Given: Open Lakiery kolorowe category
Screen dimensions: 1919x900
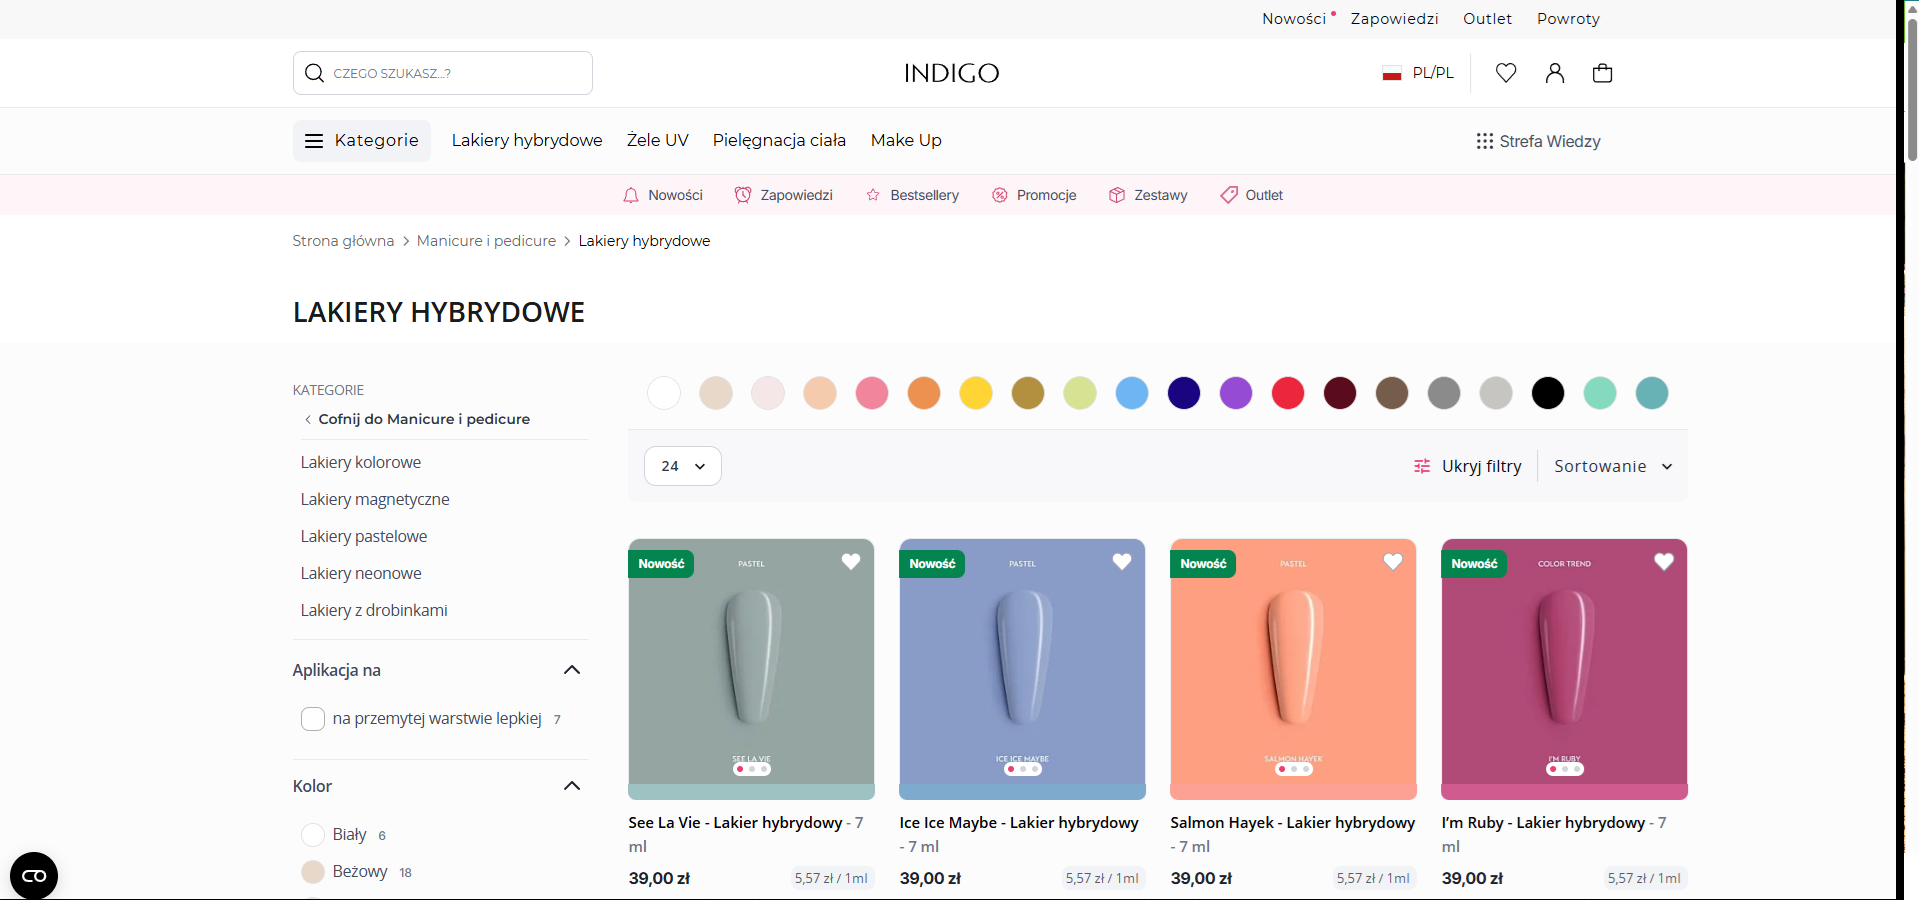Looking at the screenshot, I should tap(361, 462).
